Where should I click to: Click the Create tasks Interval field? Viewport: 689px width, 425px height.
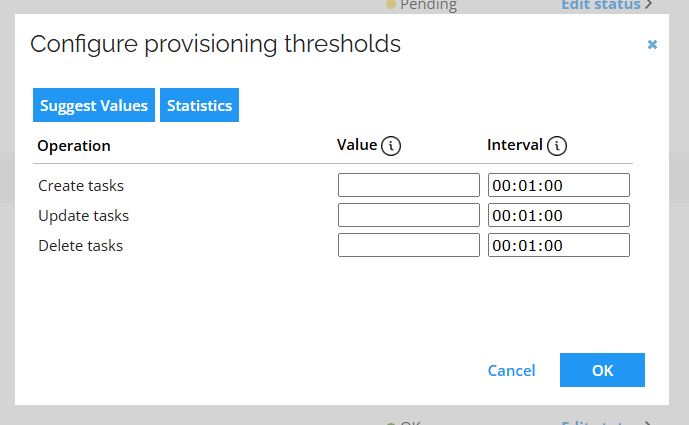[x=558, y=185]
